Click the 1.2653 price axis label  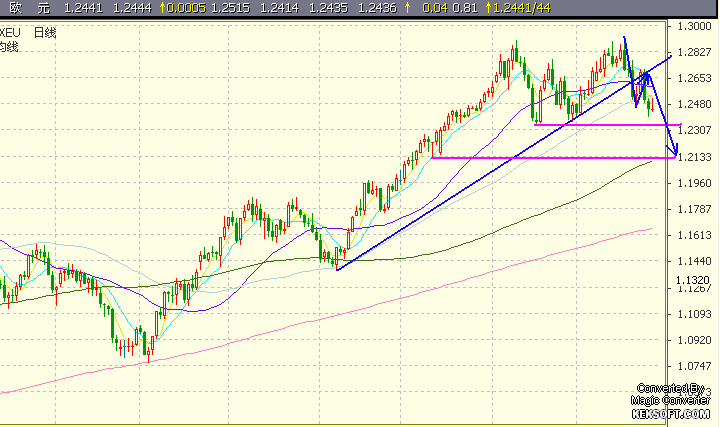pyautogui.click(x=694, y=78)
